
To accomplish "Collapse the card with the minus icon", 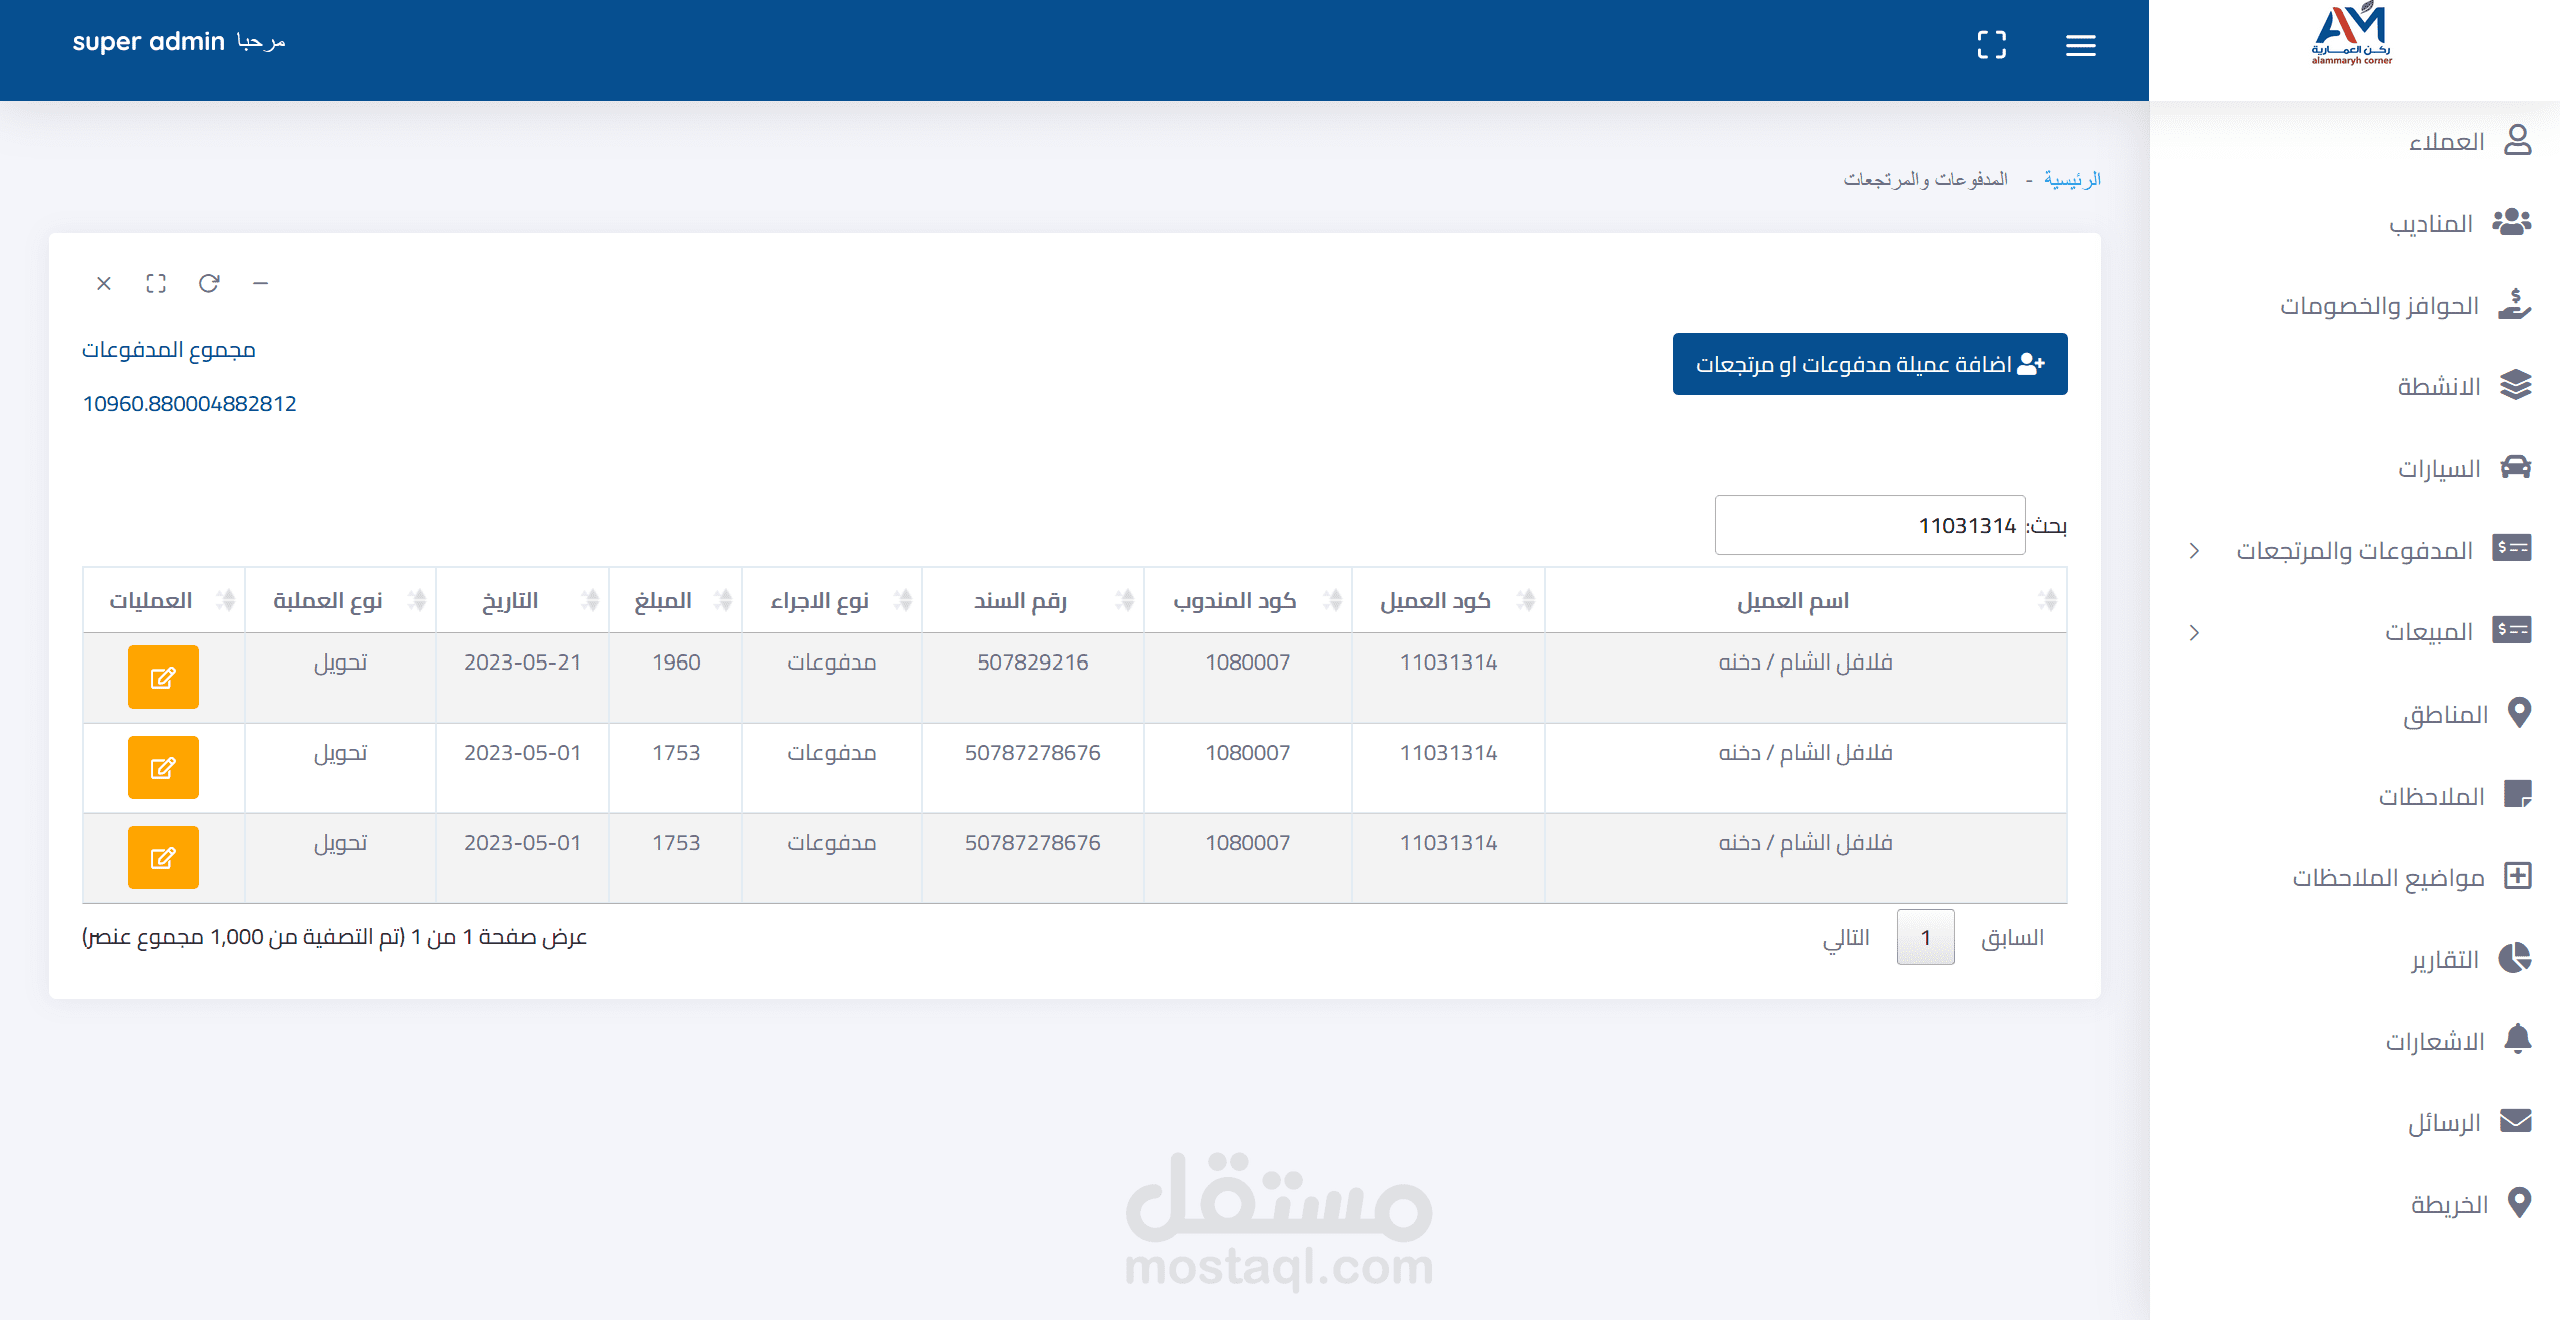I will point(260,283).
